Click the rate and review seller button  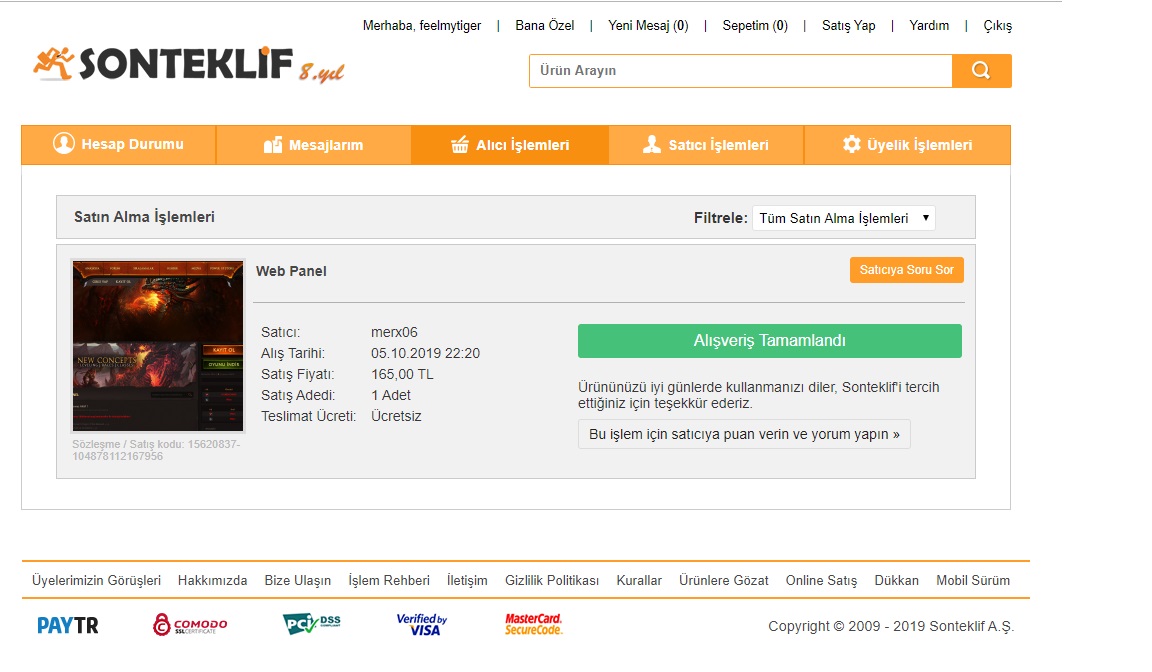tap(744, 434)
